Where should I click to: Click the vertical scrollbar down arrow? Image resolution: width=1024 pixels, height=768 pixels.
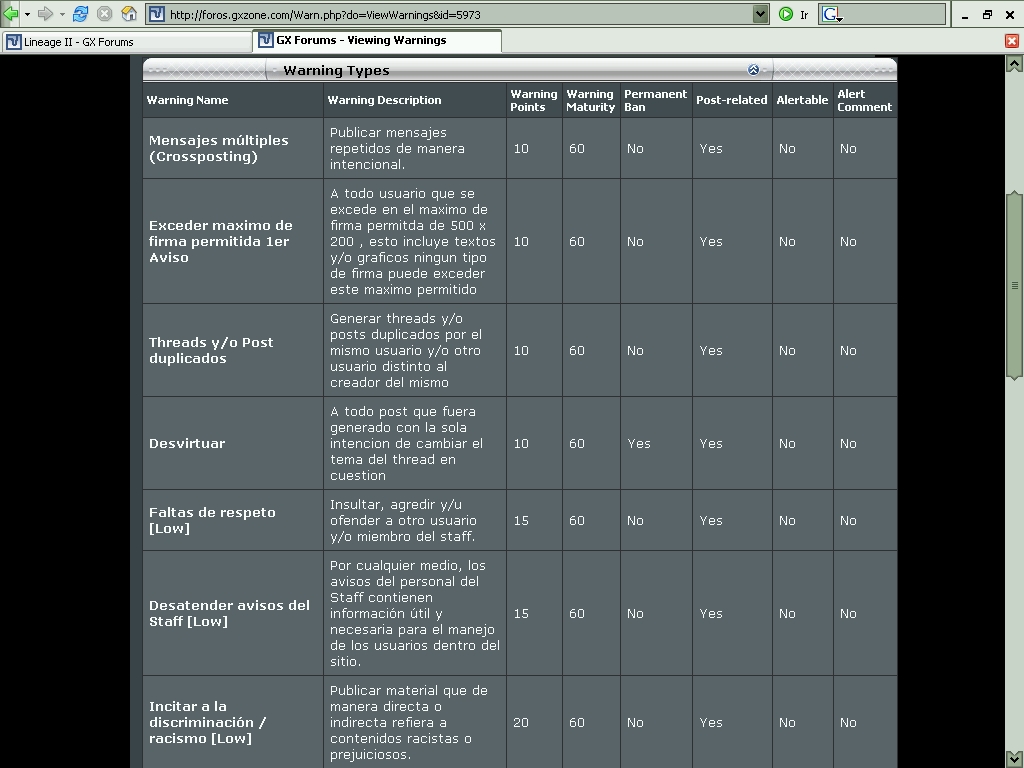[1014, 760]
